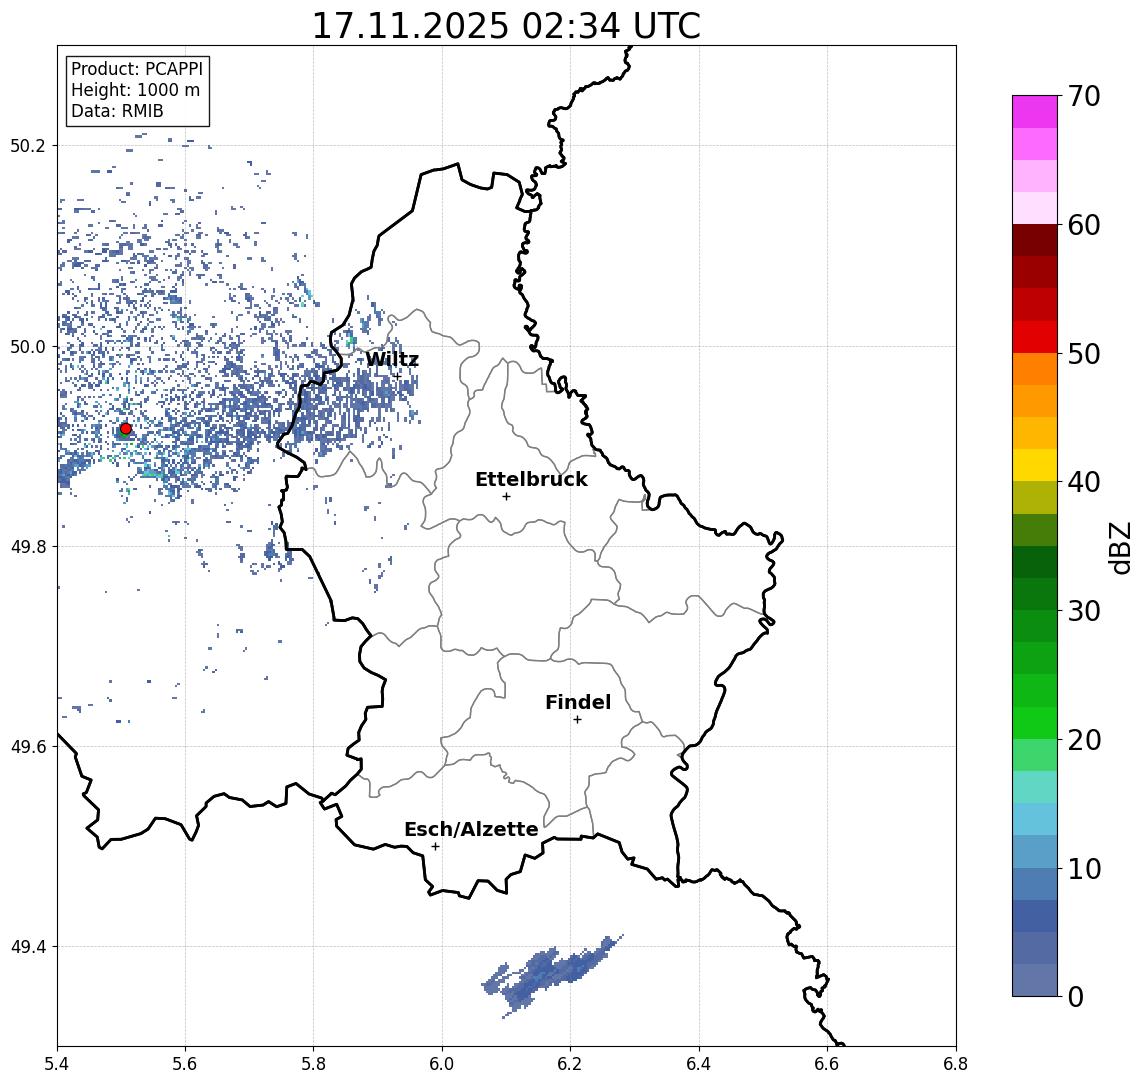Click the latitude axis label 50.0
Screen dimensions: 1145x1084
tap(28, 346)
